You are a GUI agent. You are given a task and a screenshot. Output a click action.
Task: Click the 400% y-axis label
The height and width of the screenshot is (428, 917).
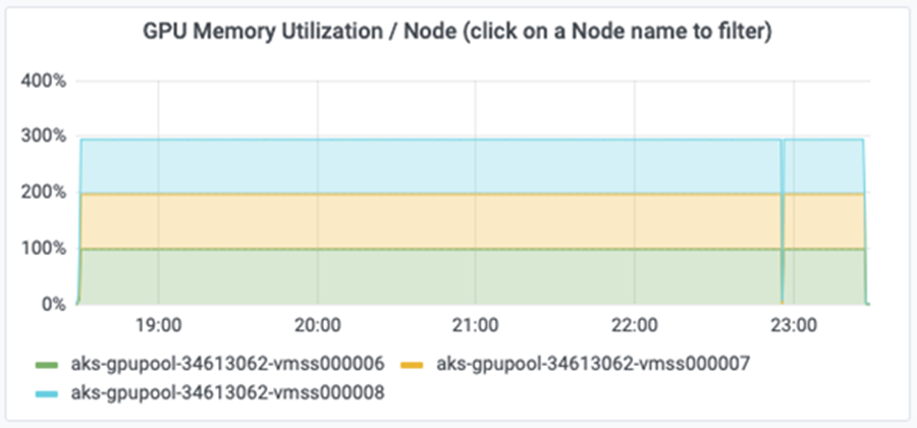point(44,81)
